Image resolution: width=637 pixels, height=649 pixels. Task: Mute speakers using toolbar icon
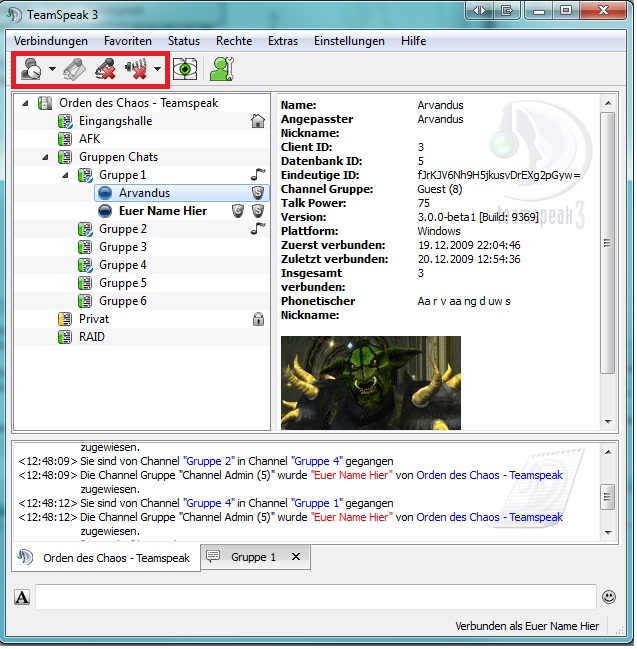click(136, 69)
